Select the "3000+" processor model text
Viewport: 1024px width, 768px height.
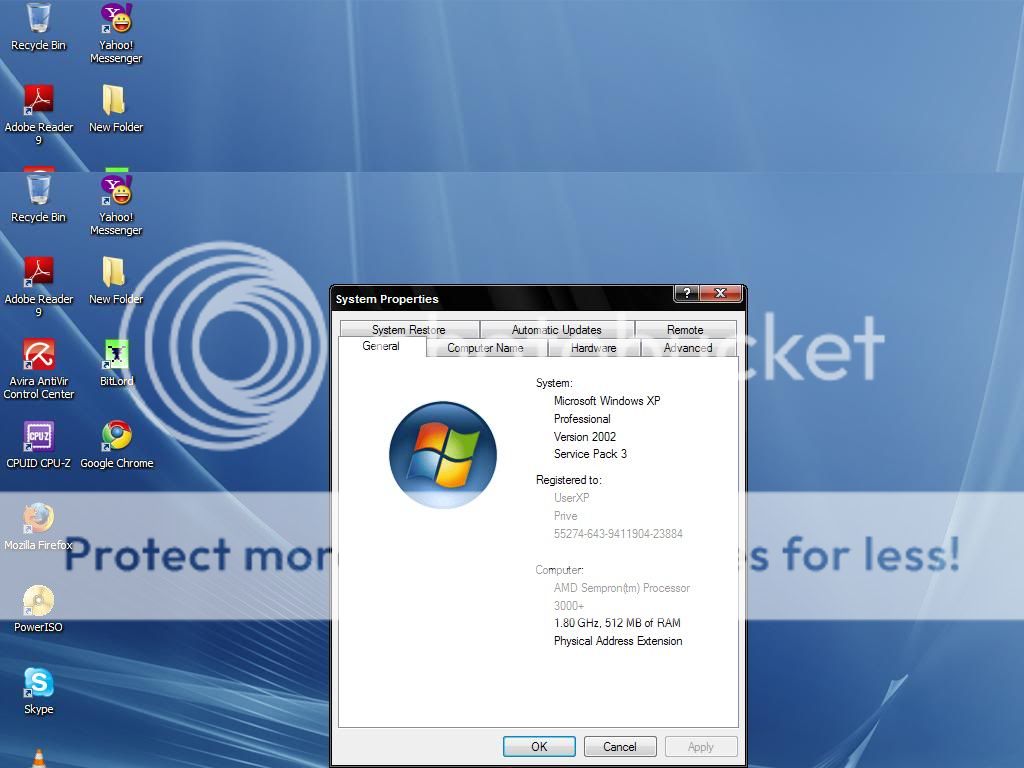(x=569, y=605)
